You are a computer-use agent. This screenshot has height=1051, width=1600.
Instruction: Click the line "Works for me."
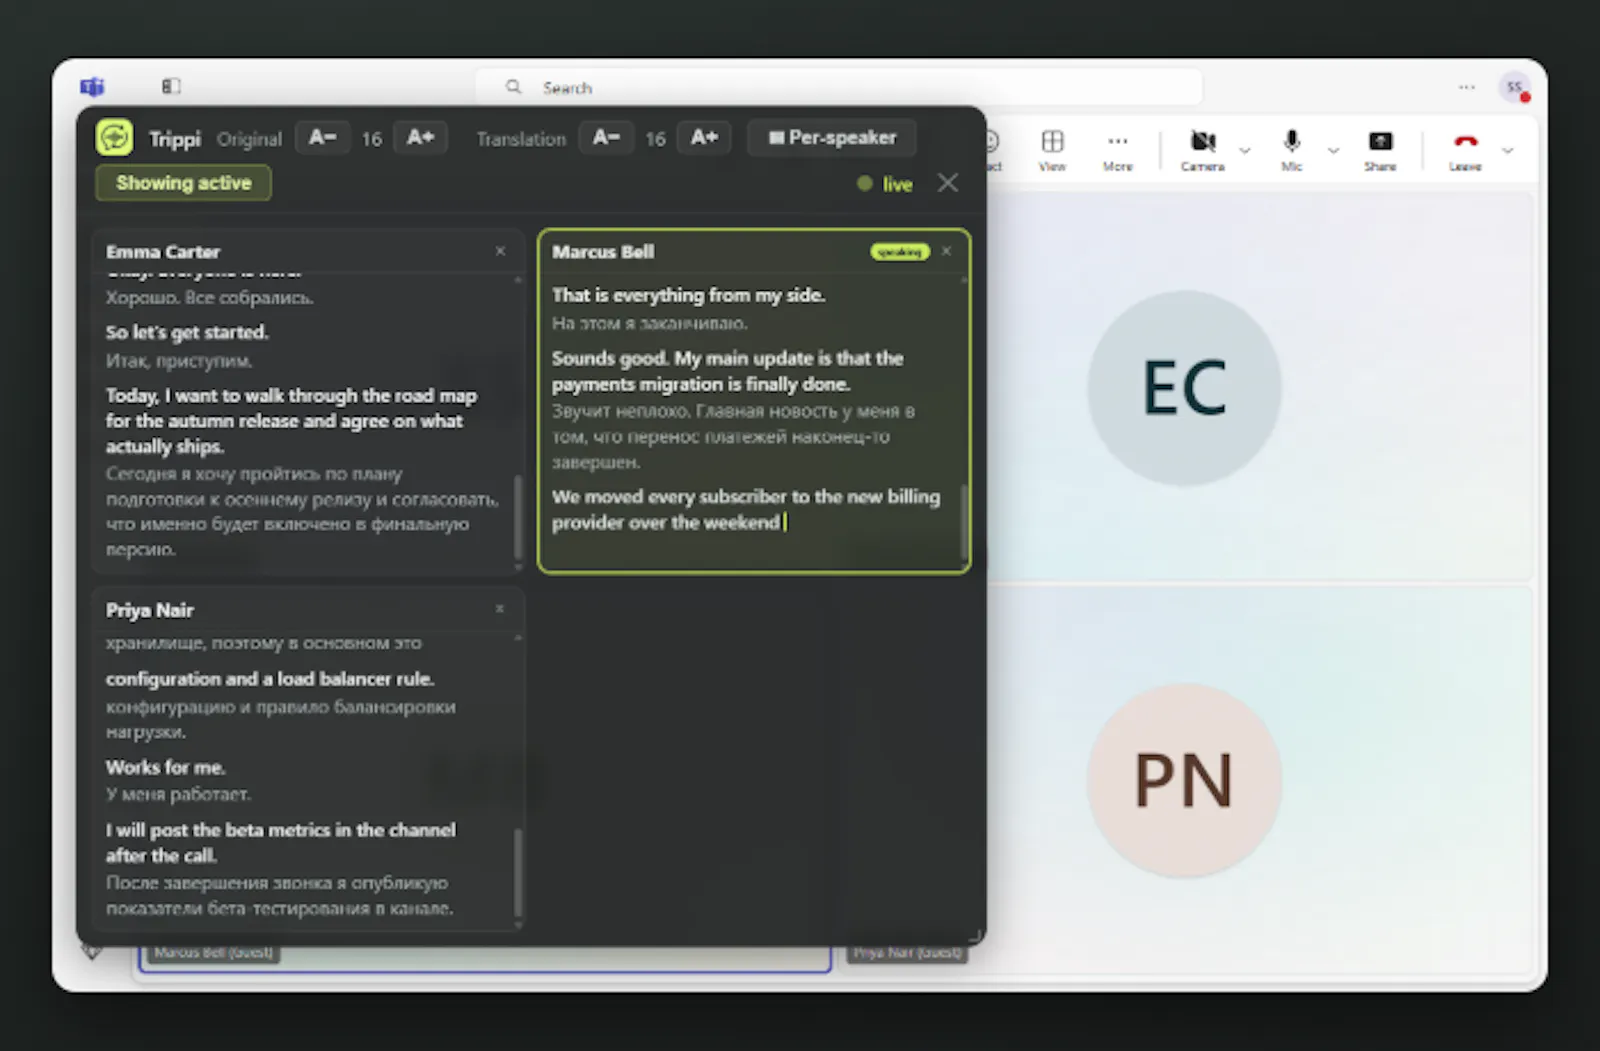166,767
